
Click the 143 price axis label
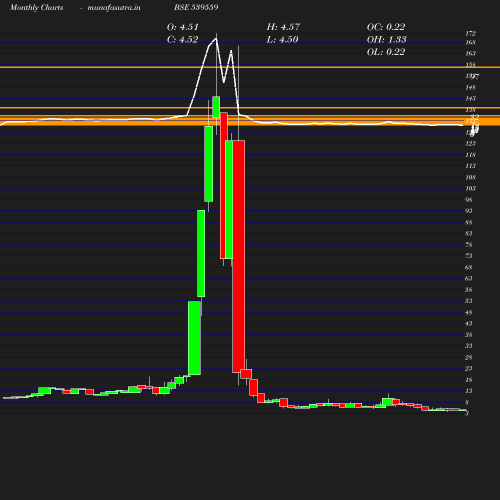(471, 99)
